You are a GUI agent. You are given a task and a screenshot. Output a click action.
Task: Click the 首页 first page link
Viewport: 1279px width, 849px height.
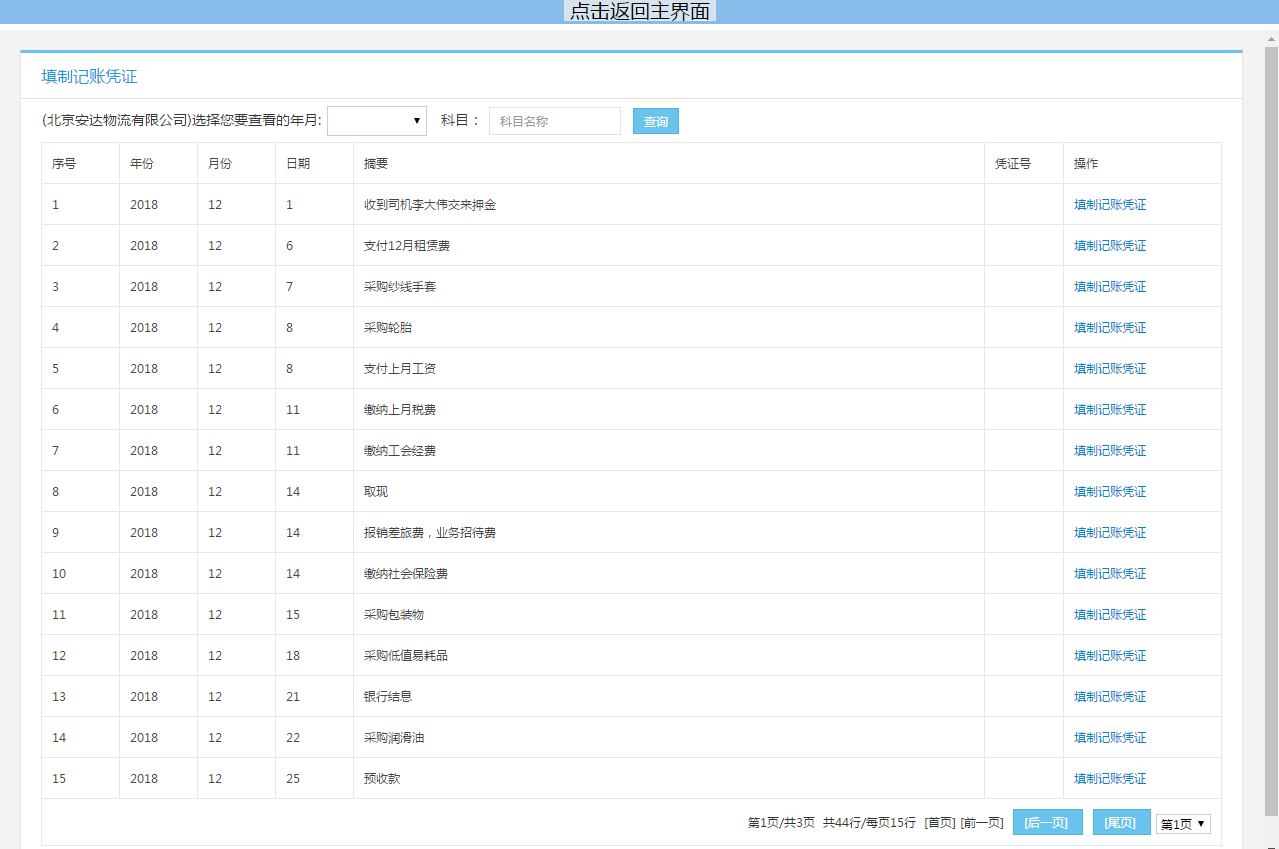click(939, 823)
